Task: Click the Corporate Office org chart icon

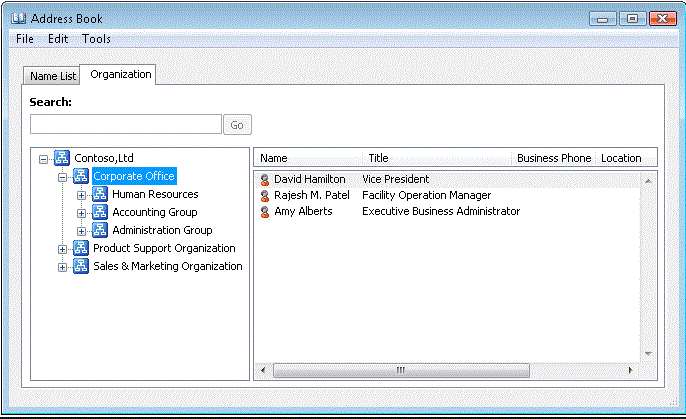Action: click(81, 176)
